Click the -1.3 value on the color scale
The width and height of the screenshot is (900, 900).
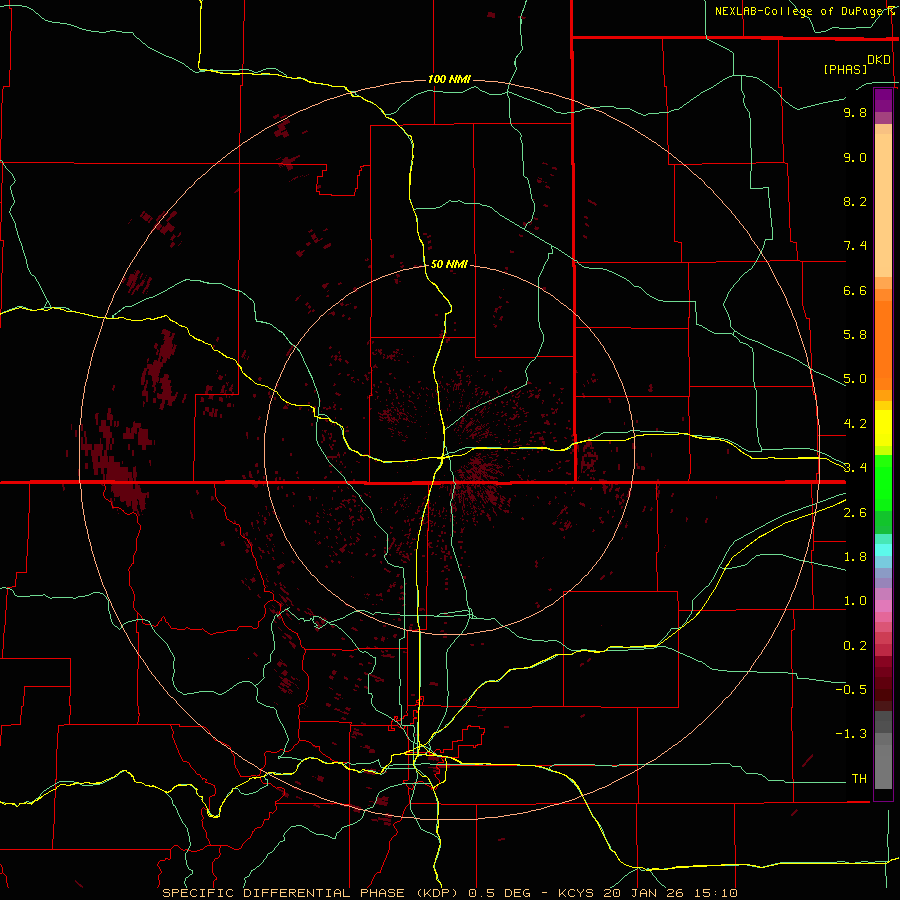851,734
